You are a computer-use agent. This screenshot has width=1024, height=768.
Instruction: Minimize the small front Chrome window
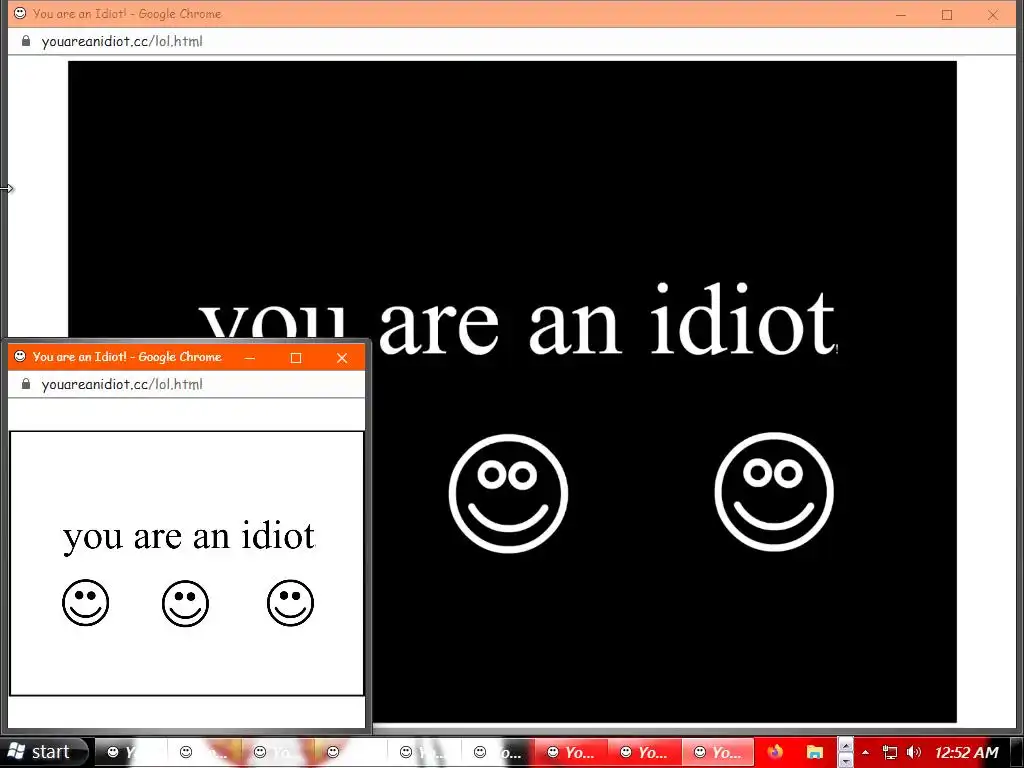tap(249, 357)
